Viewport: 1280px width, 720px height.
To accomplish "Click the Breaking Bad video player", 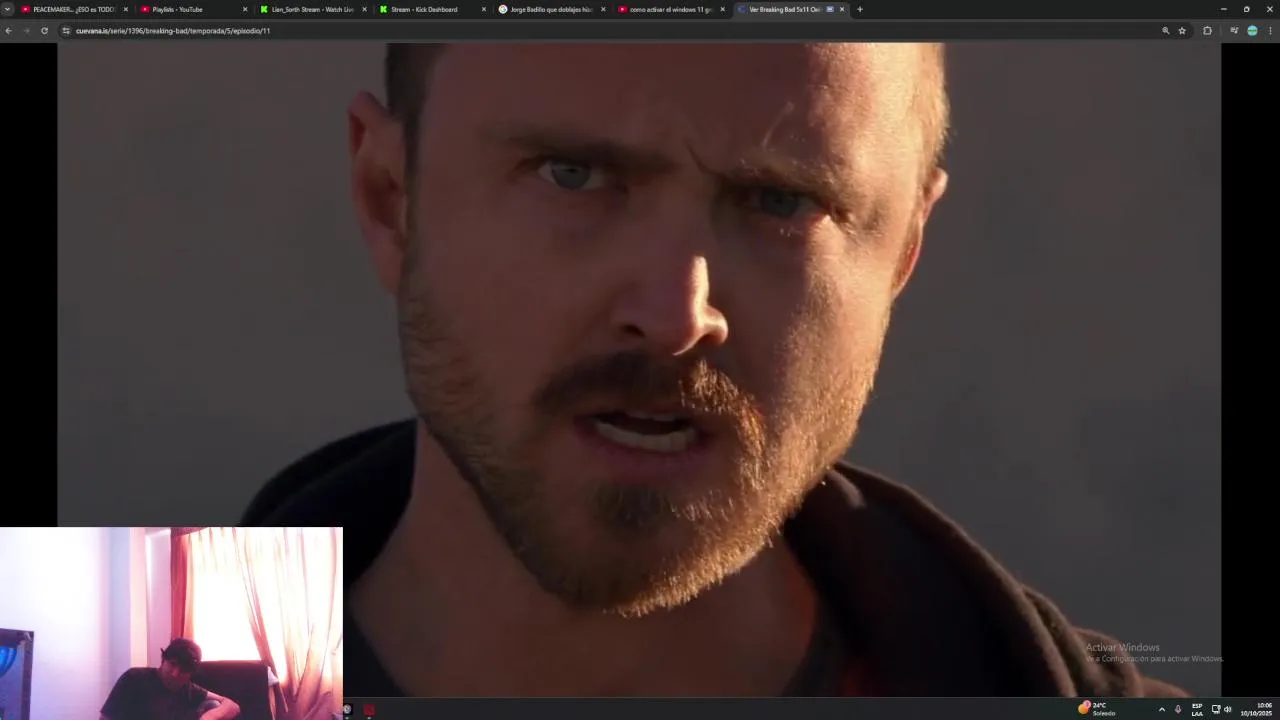I will coord(639,368).
